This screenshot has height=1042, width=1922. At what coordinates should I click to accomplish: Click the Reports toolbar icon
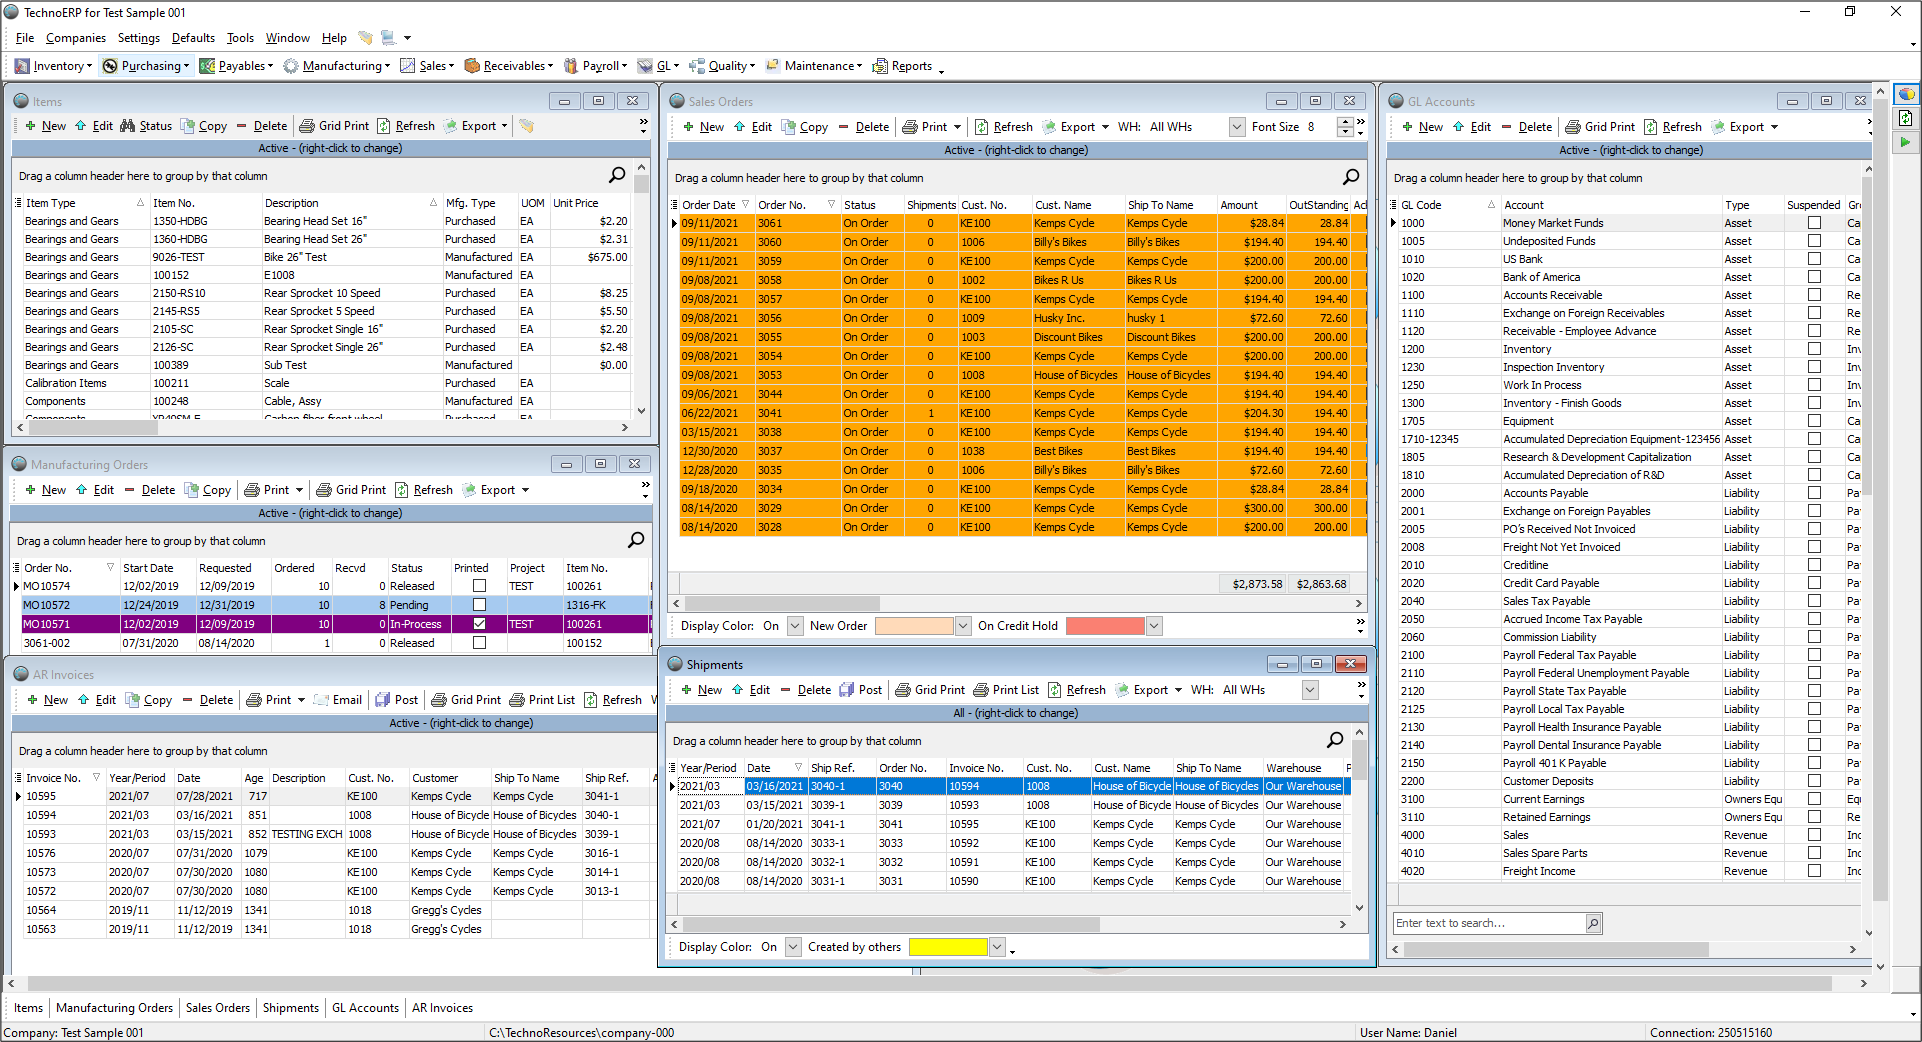point(880,66)
